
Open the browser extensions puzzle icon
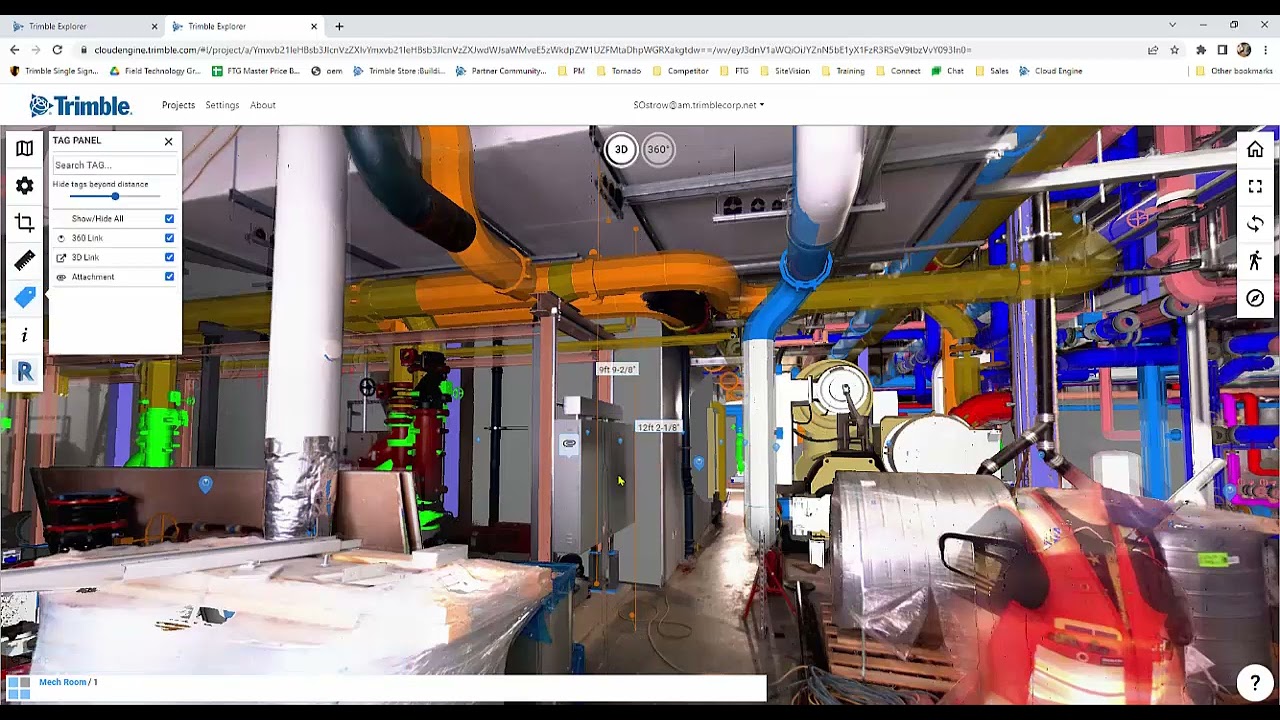pyautogui.click(x=1200, y=49)
